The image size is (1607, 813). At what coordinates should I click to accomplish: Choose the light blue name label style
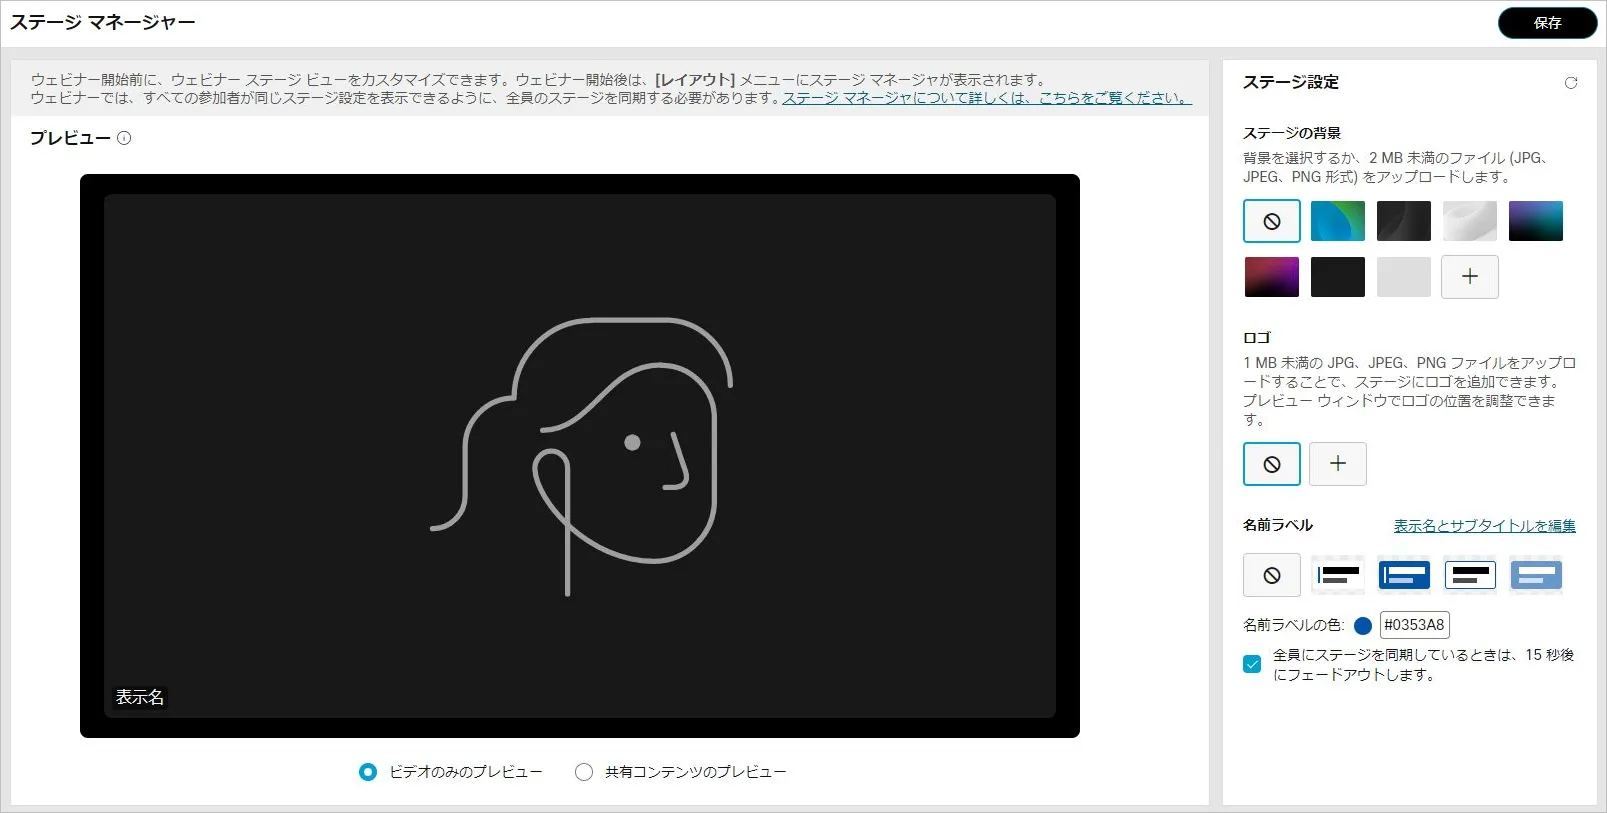pos(1535,575)
